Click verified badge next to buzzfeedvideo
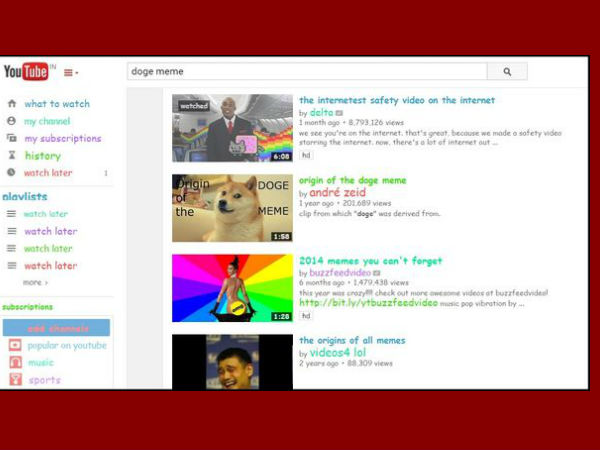This screenshot has width=600, height=450. point(377,273)
